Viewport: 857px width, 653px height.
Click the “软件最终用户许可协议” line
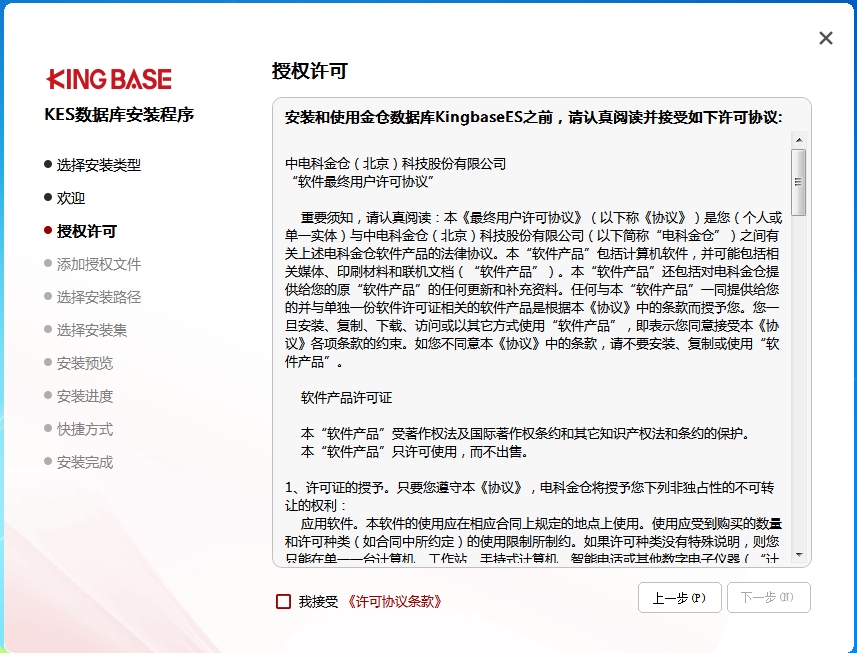pyautogui.click(x=363, y=181)
